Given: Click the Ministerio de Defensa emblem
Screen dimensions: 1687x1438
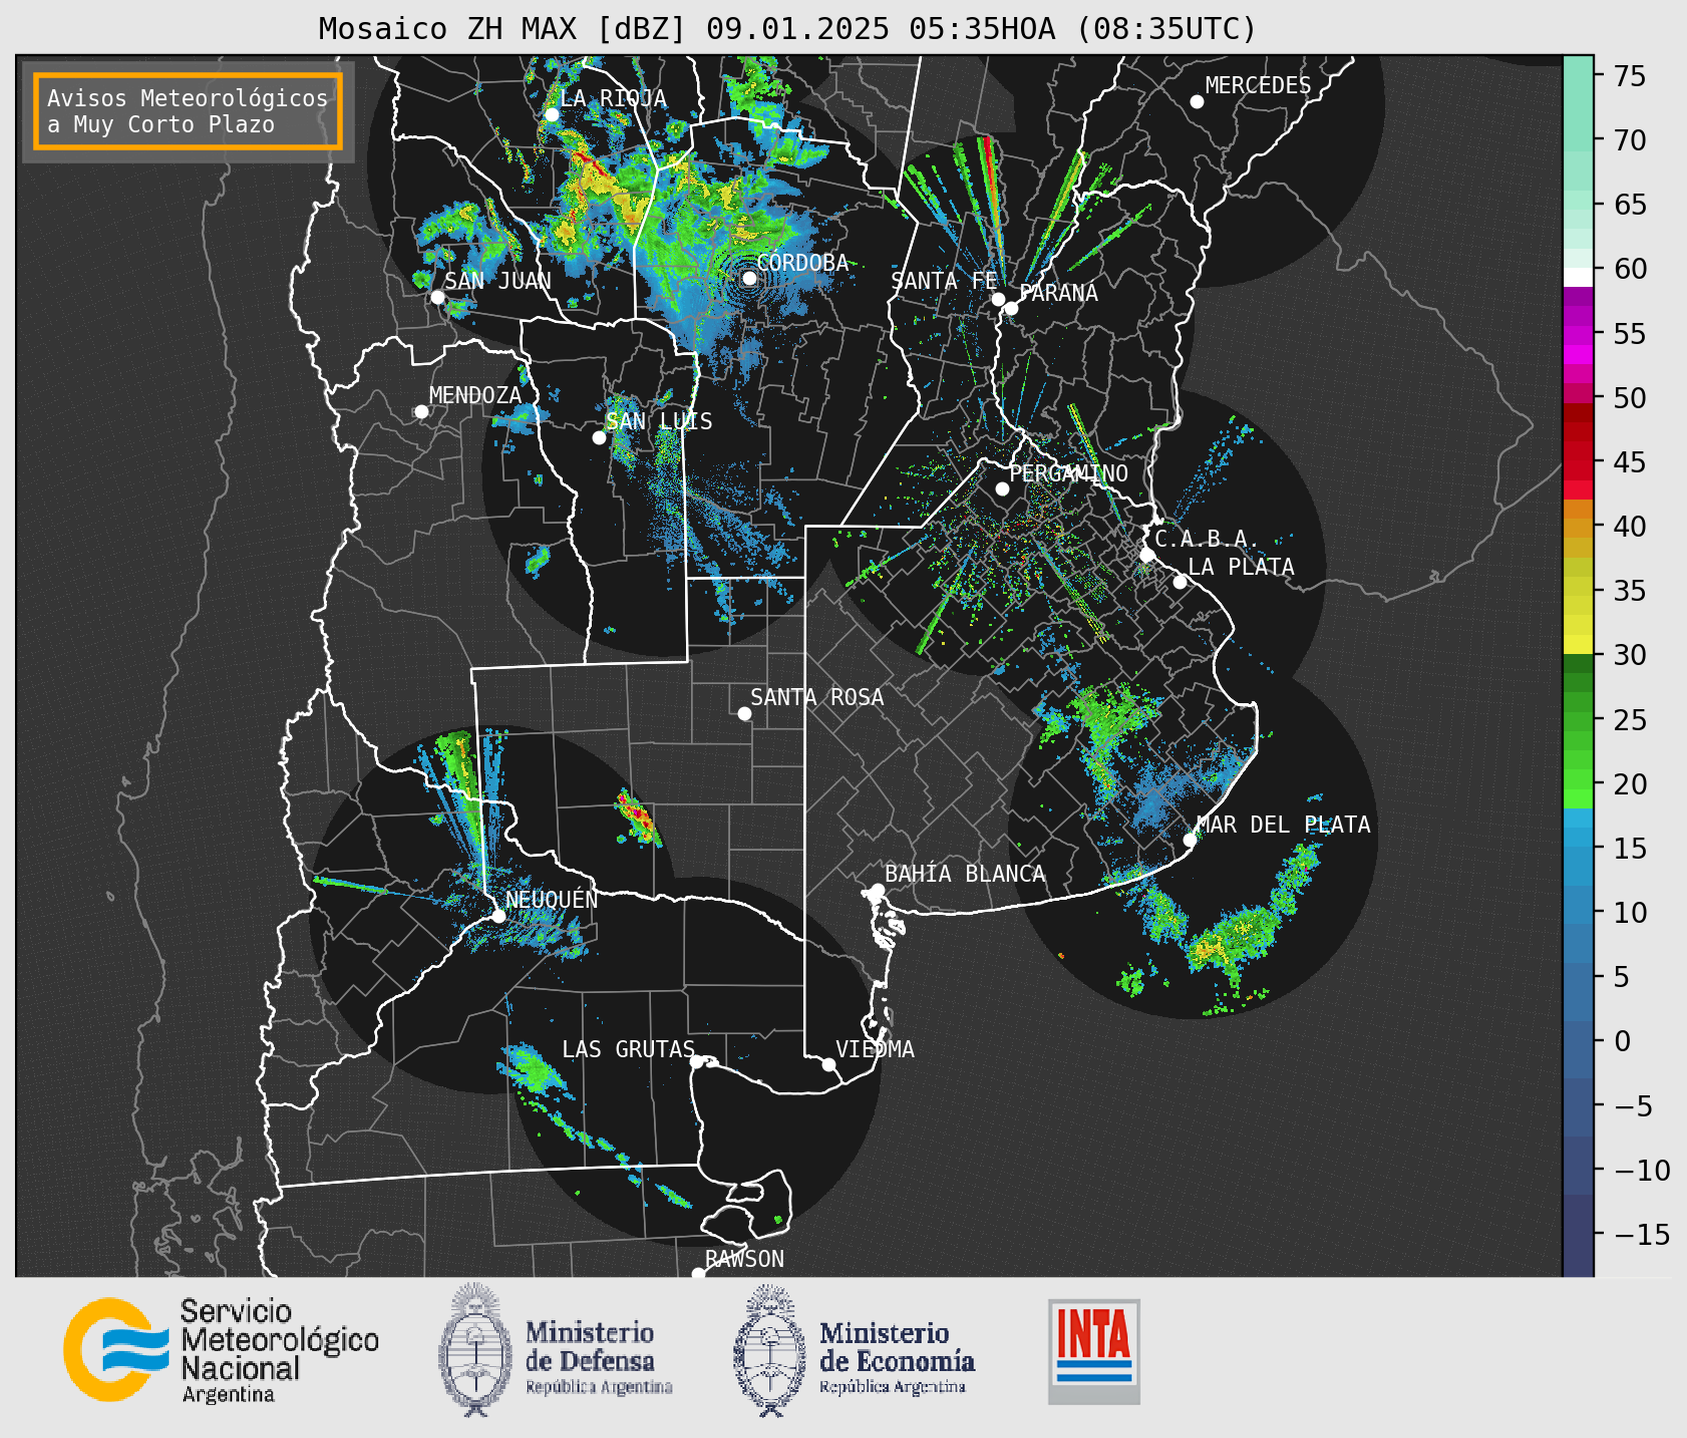Looking at the screenshot, I should (x=476, y=1349).
